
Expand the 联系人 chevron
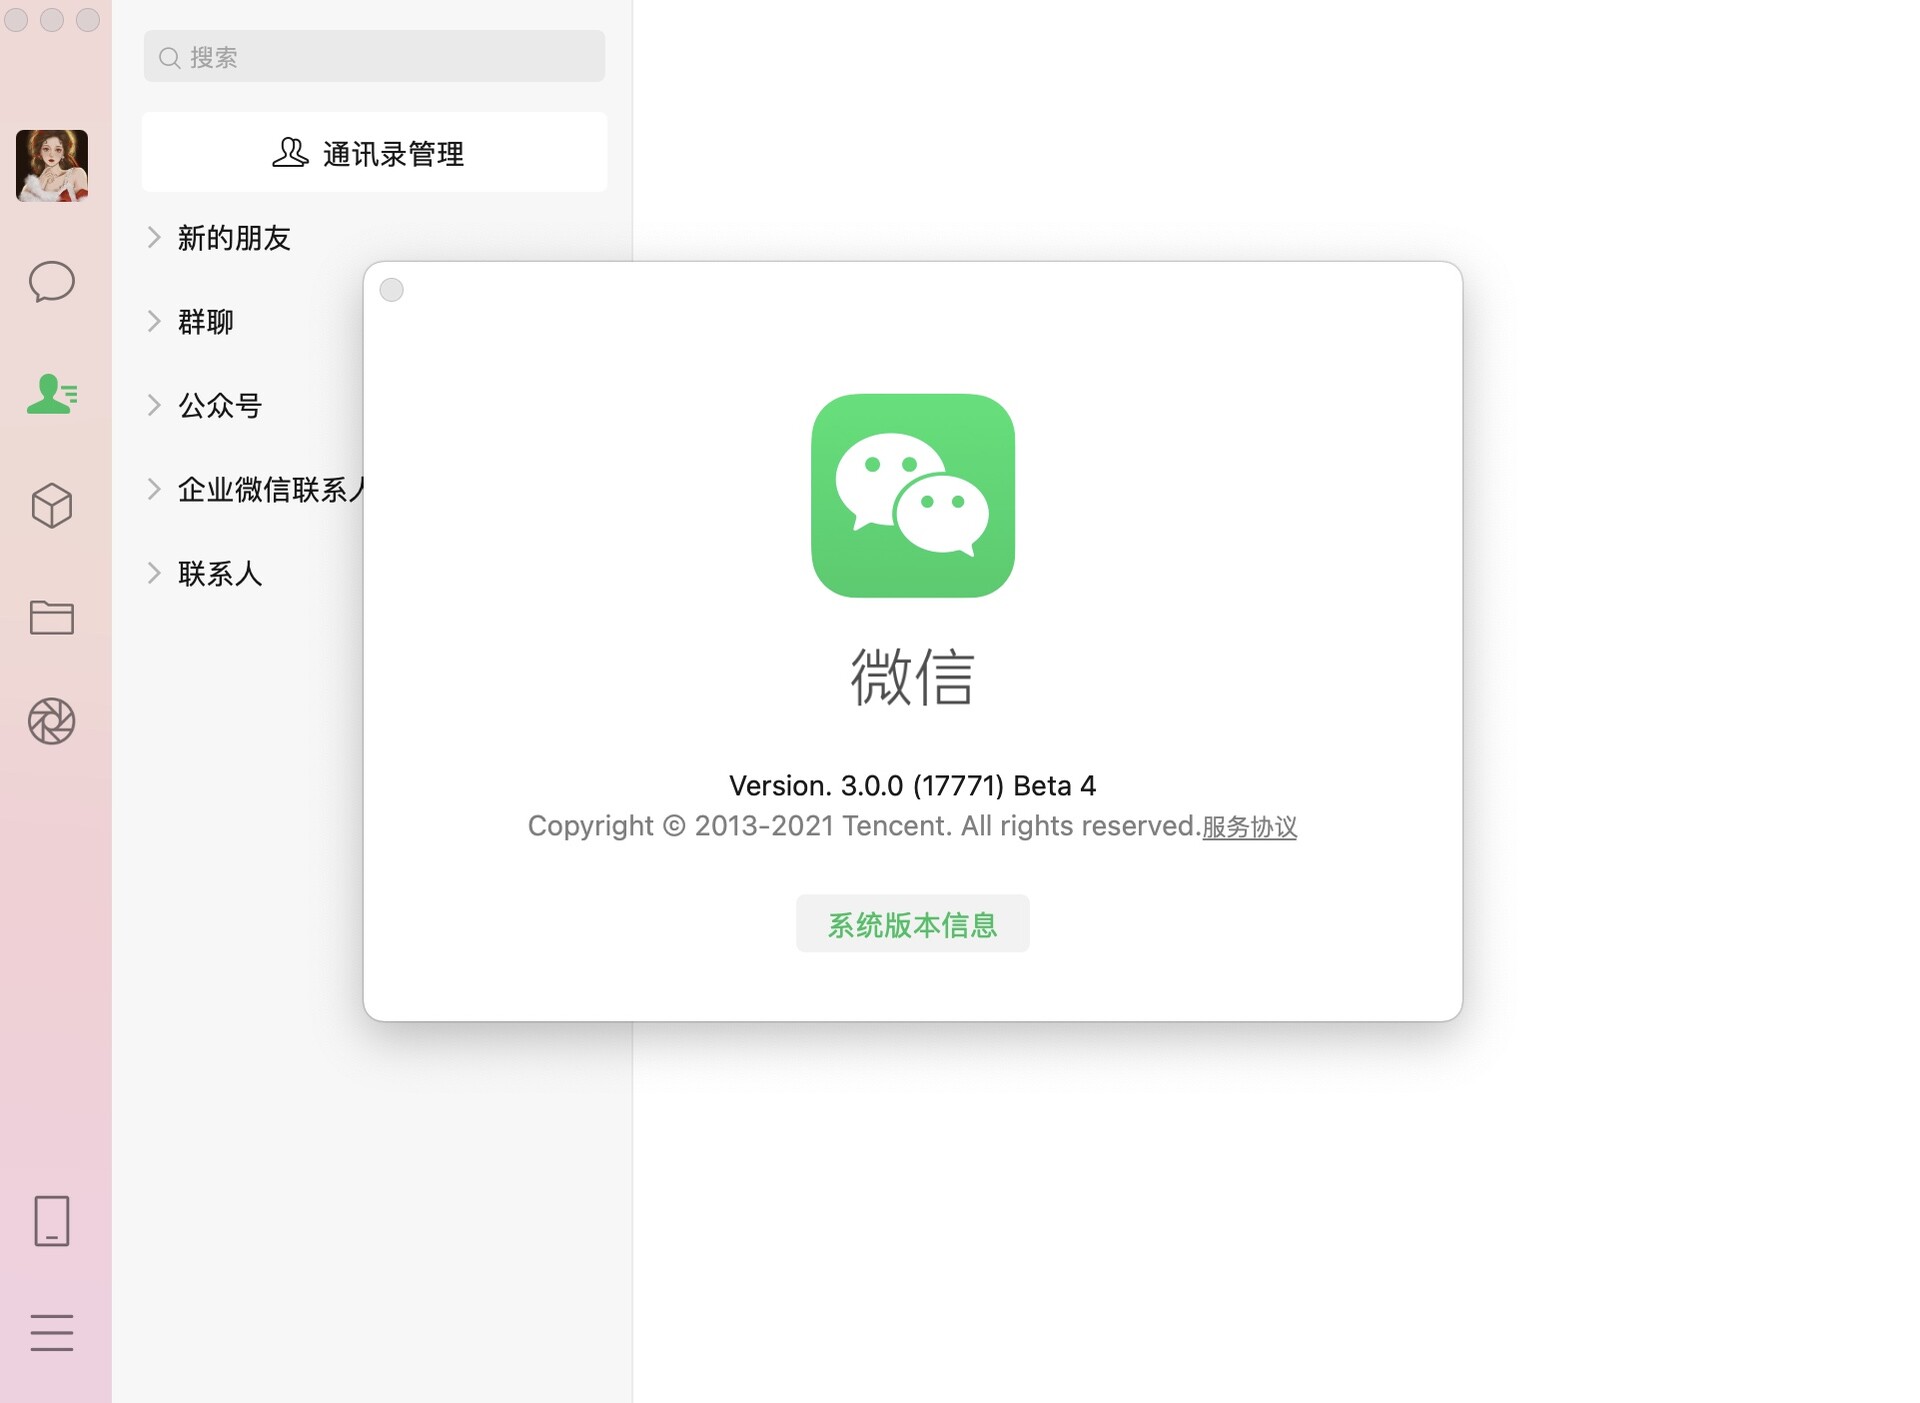tap(154, 573)
